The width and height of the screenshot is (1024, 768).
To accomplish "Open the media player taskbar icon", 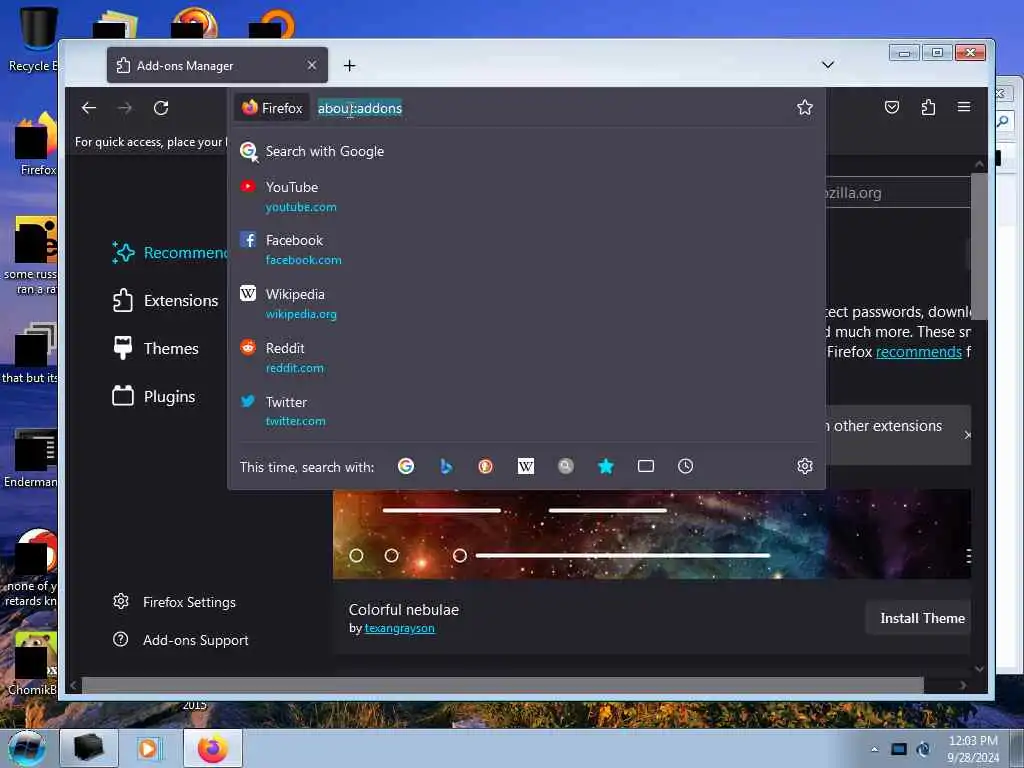I will coord(148,748).
